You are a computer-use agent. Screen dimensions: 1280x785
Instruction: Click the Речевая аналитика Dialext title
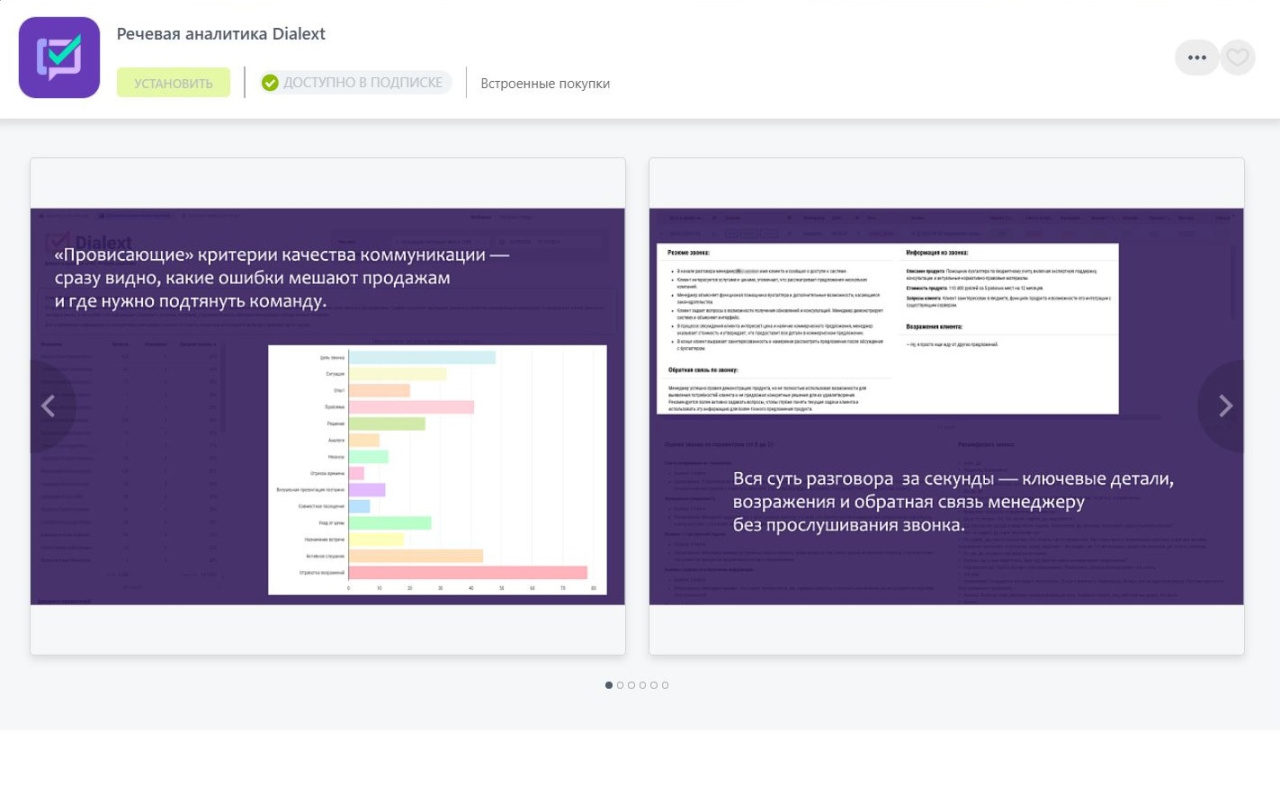(x=221, y=34)
